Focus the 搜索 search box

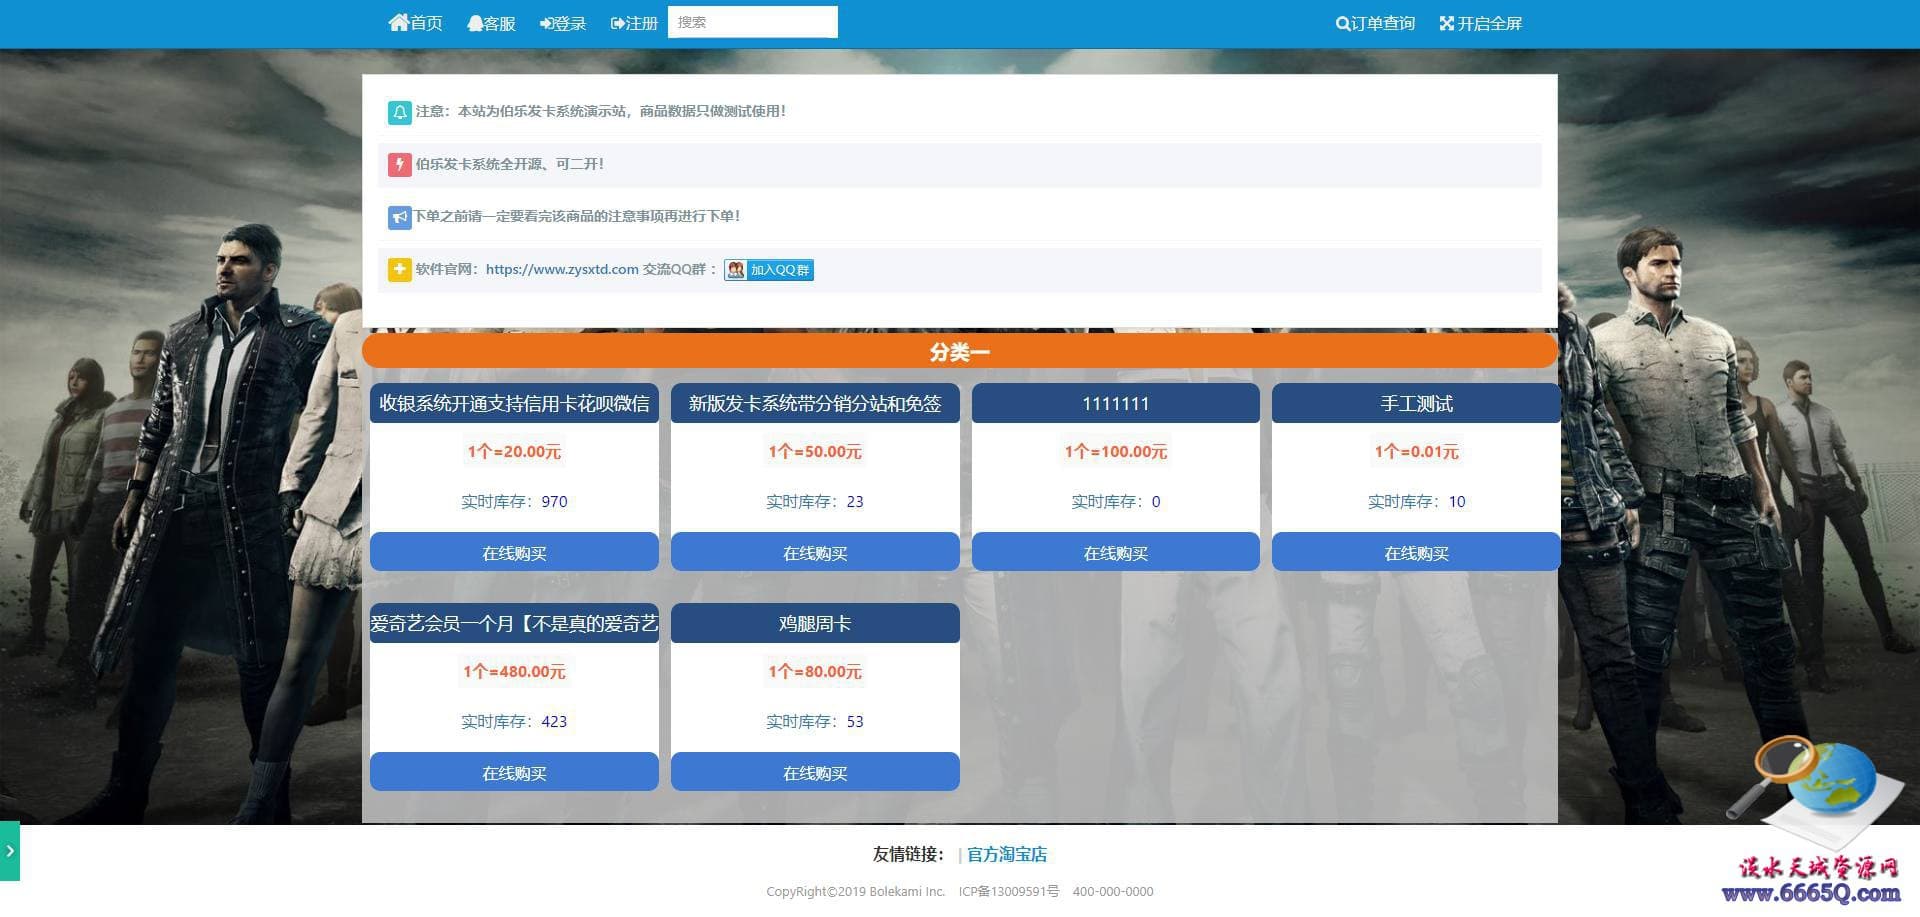click(x=753, y=22)
